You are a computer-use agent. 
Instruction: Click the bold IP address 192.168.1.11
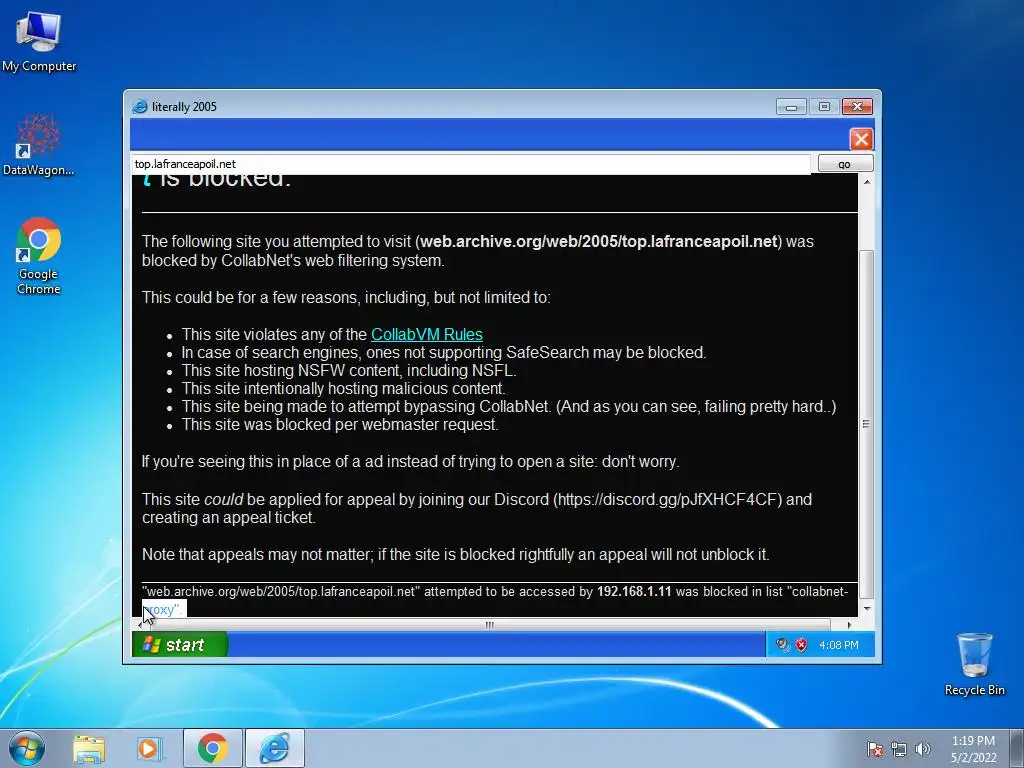tap(634, 592)
